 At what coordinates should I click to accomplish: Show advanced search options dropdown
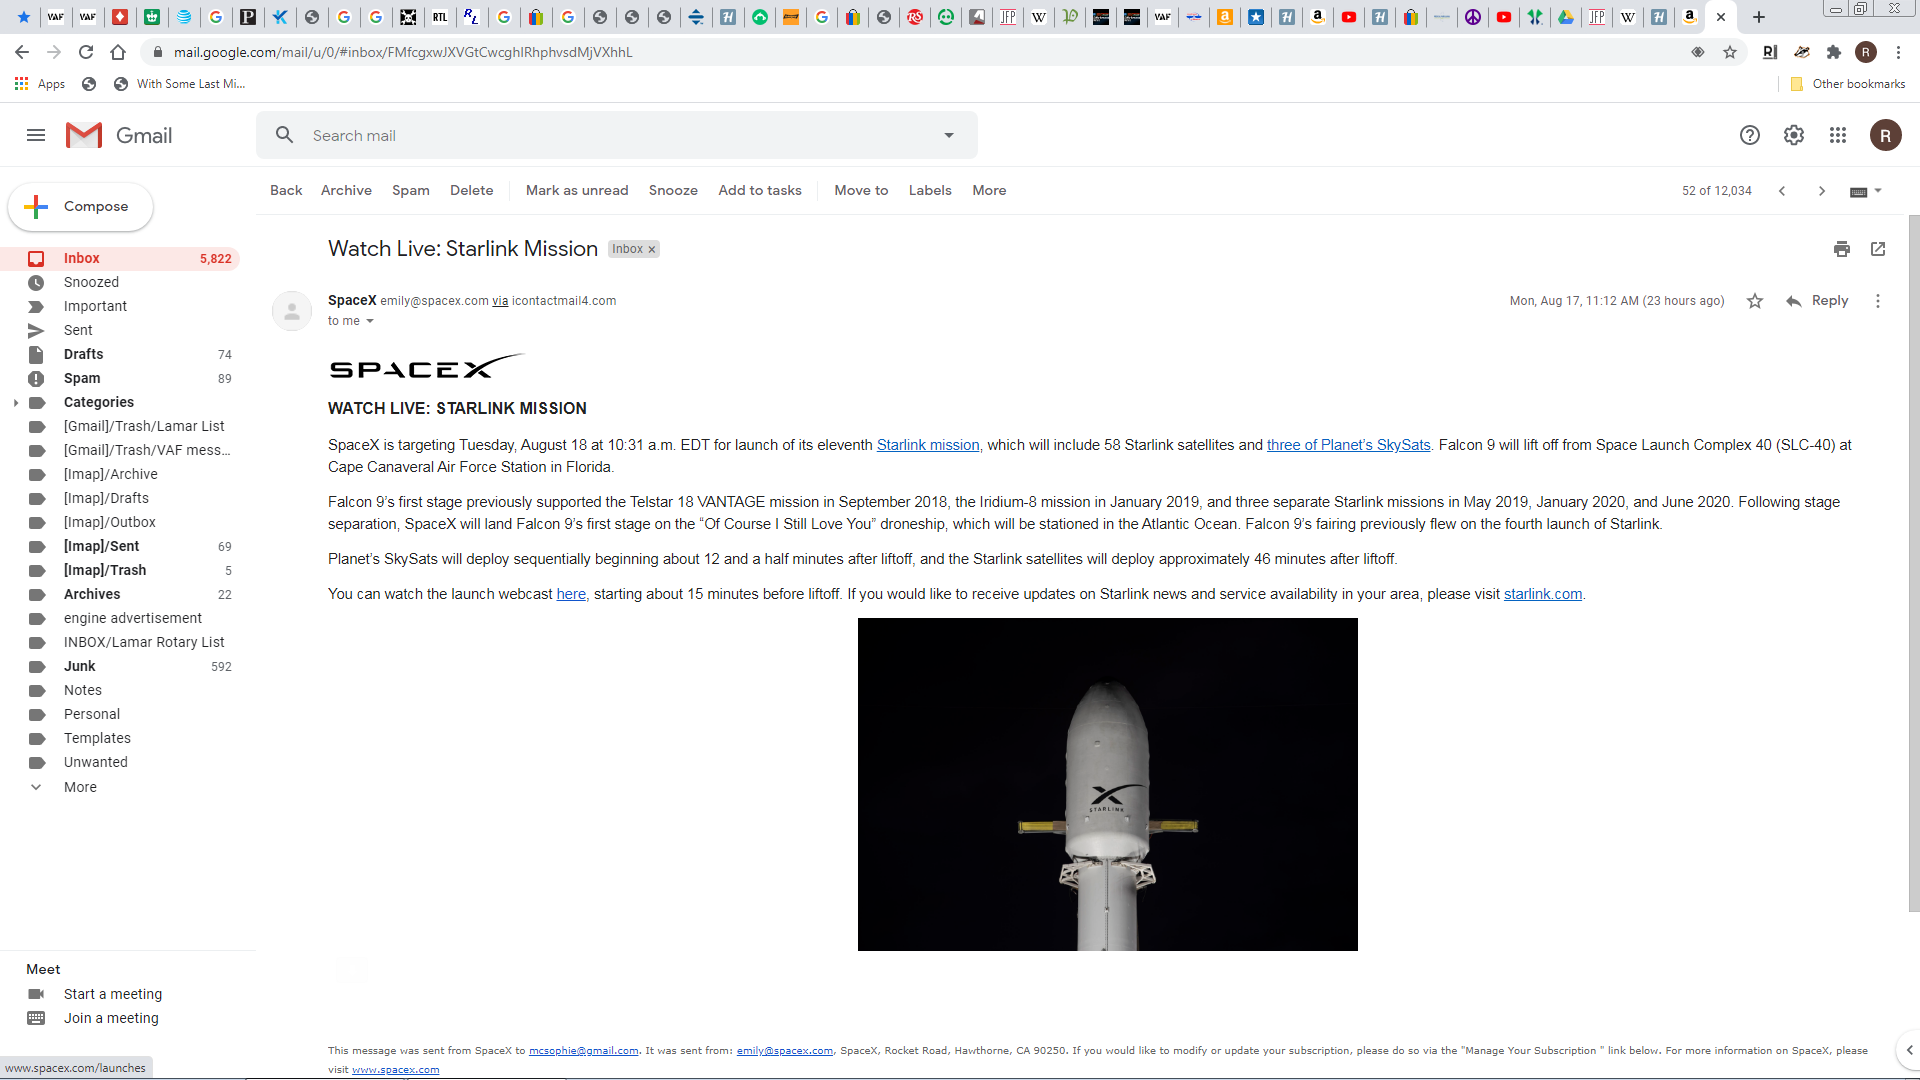(x=948, y=135)
